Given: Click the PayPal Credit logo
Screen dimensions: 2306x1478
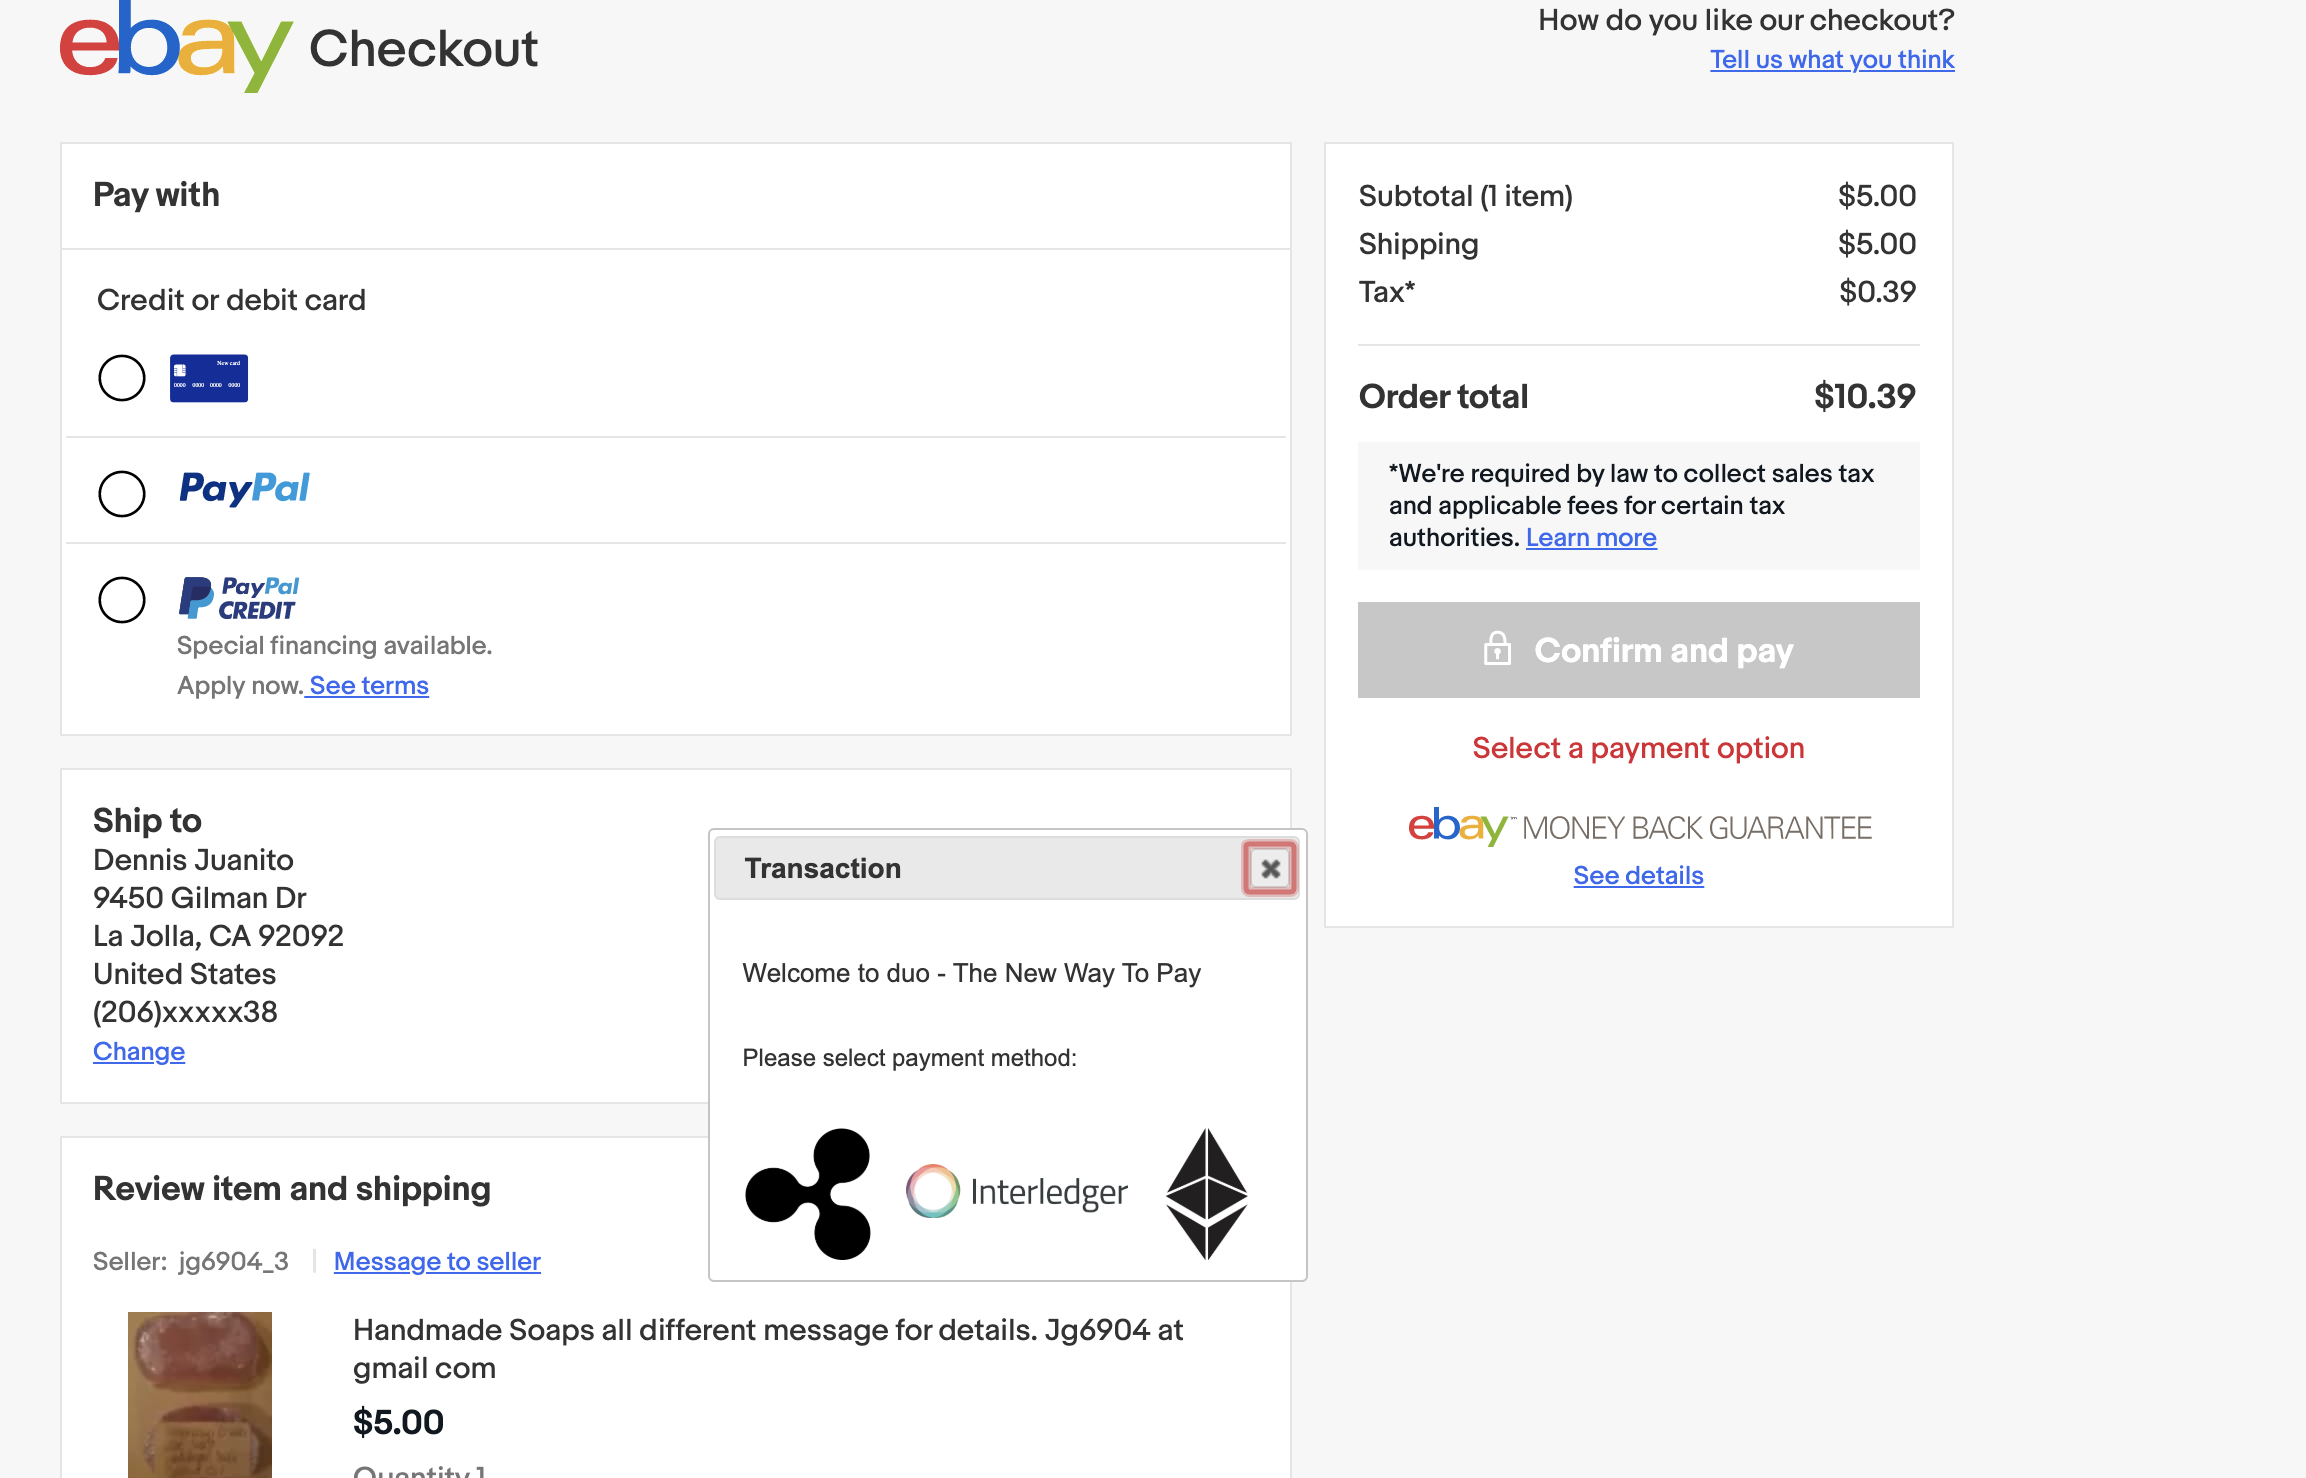Looking at the screenshot, I should click(239, 598).
